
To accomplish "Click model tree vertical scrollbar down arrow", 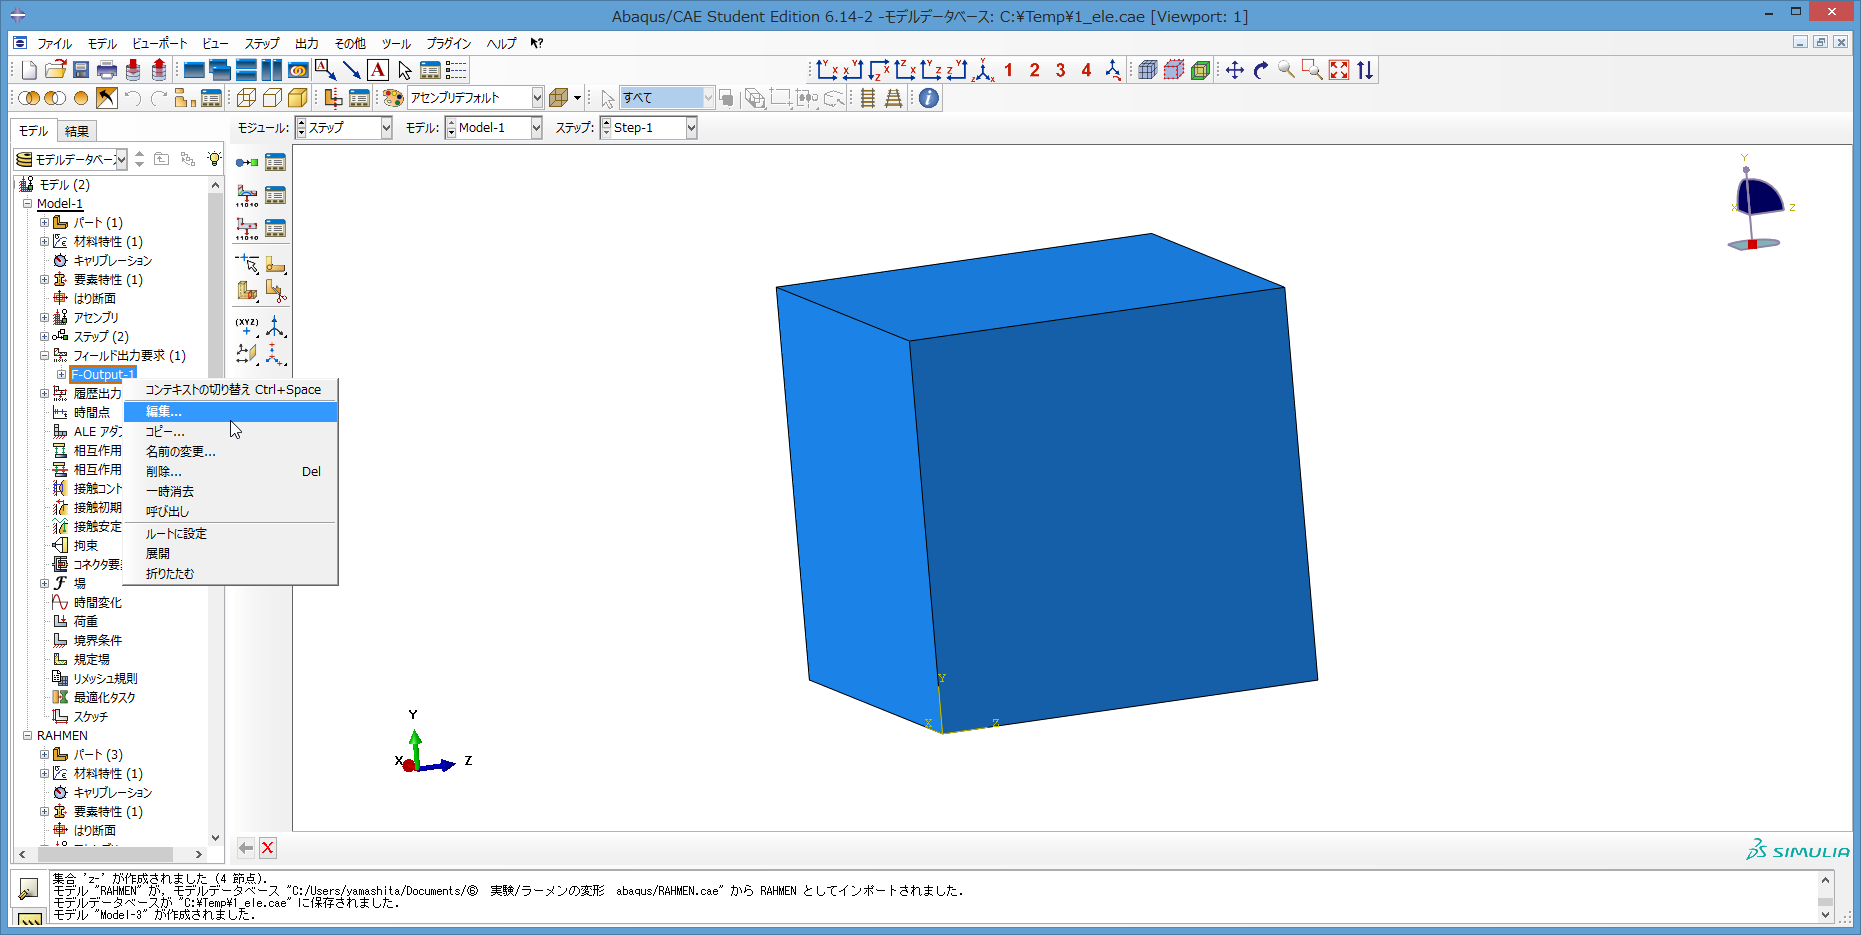I will pos(215,838).
